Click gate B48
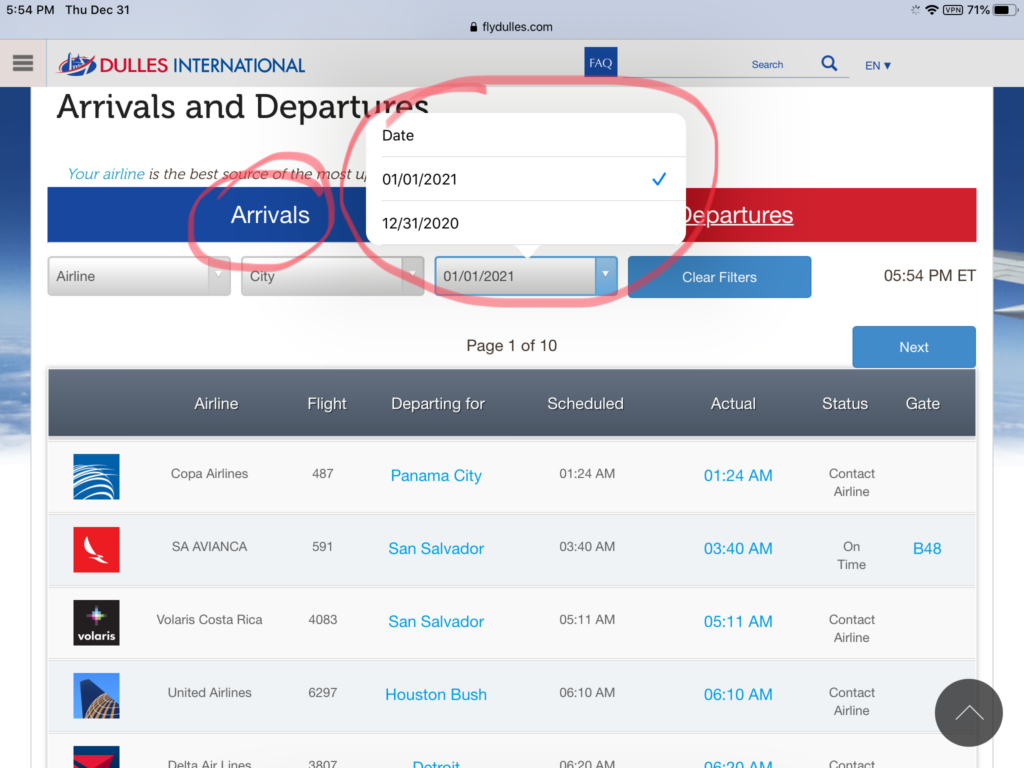Screen dimensions: 1024x768 tap(927, 549)
